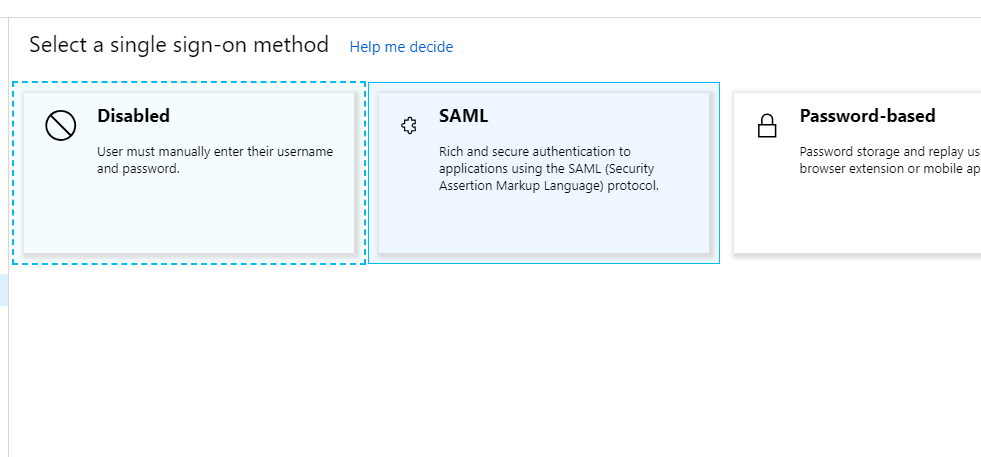Click the dashed focus outline around Disabled
Image resolution: width=981 pixels, height=457 pixels.
pos(188,82)
